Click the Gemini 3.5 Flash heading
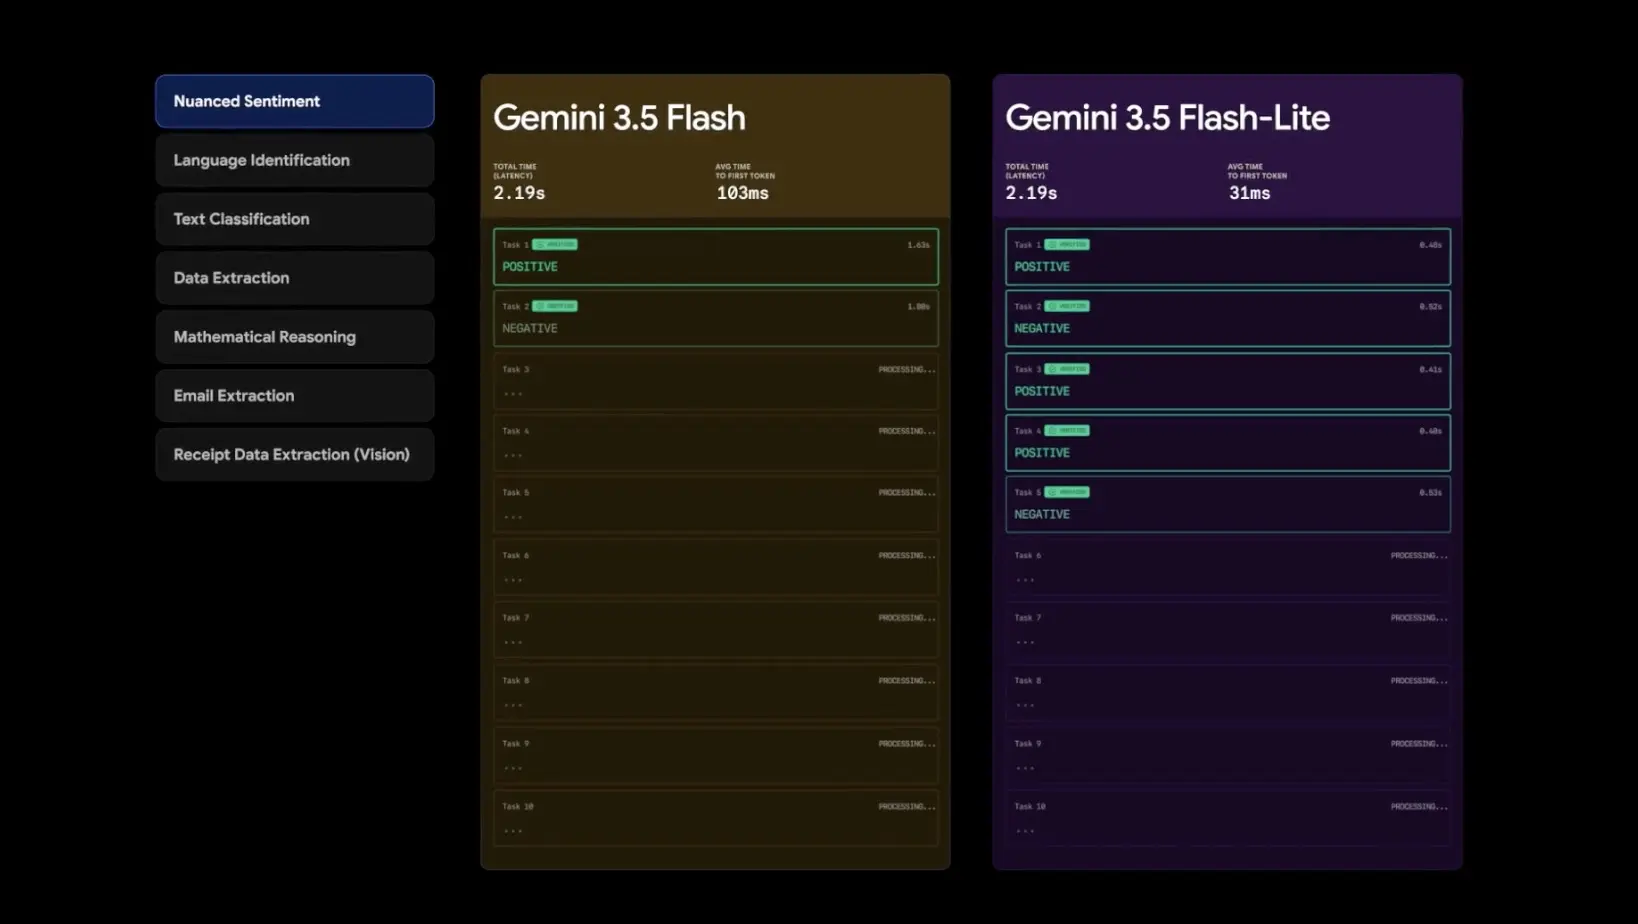The height and width of the screenshot is (924, 1638). point(619,118)
